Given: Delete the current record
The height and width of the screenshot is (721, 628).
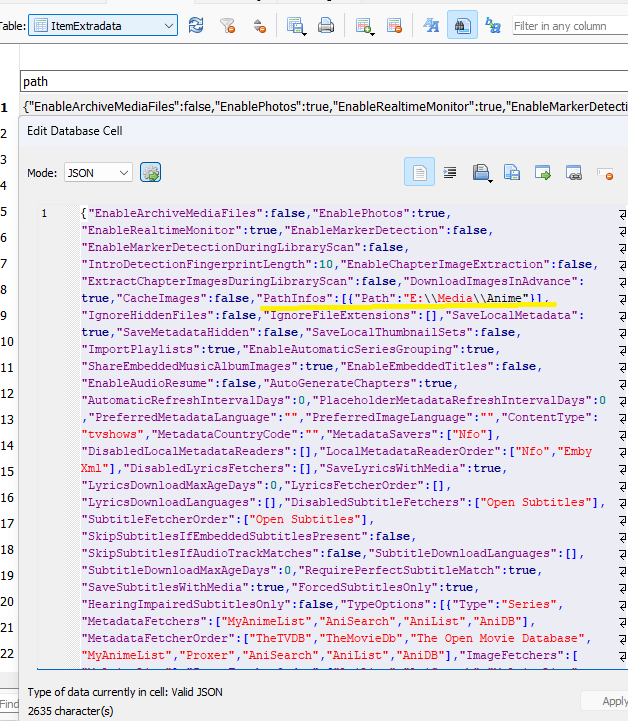Looking at the screenshot, I should click(x=394, y=25).
